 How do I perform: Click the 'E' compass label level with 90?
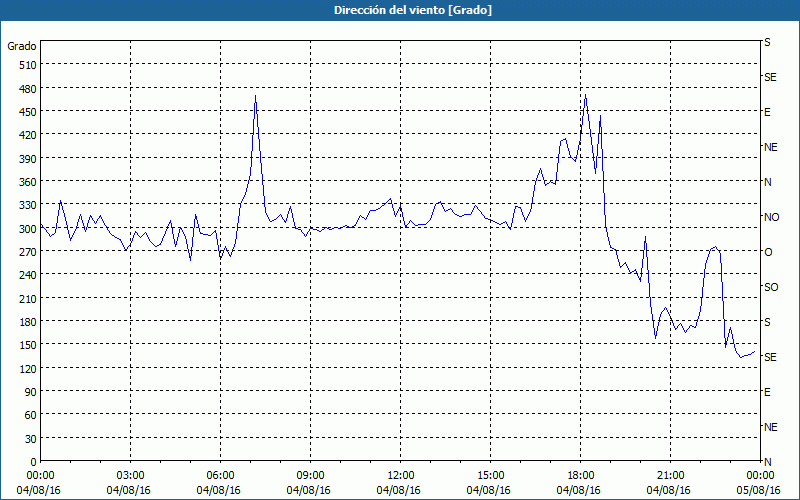767,392
